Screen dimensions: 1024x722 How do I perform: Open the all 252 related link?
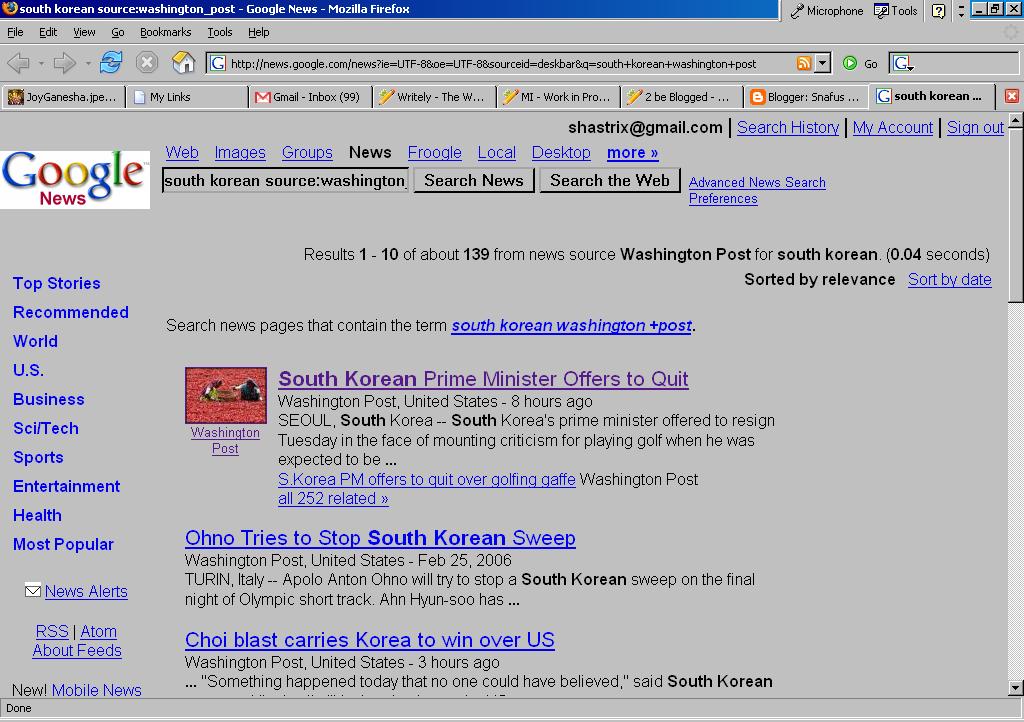(x=333, y=498)
